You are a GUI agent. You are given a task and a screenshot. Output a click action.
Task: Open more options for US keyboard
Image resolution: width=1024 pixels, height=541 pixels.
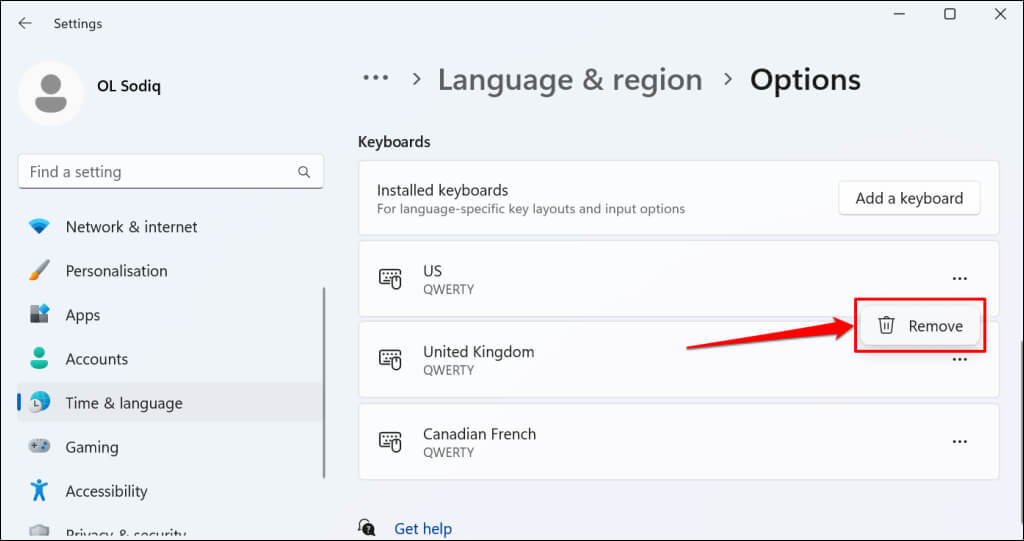pyautogui.click(x=960, y=279)
